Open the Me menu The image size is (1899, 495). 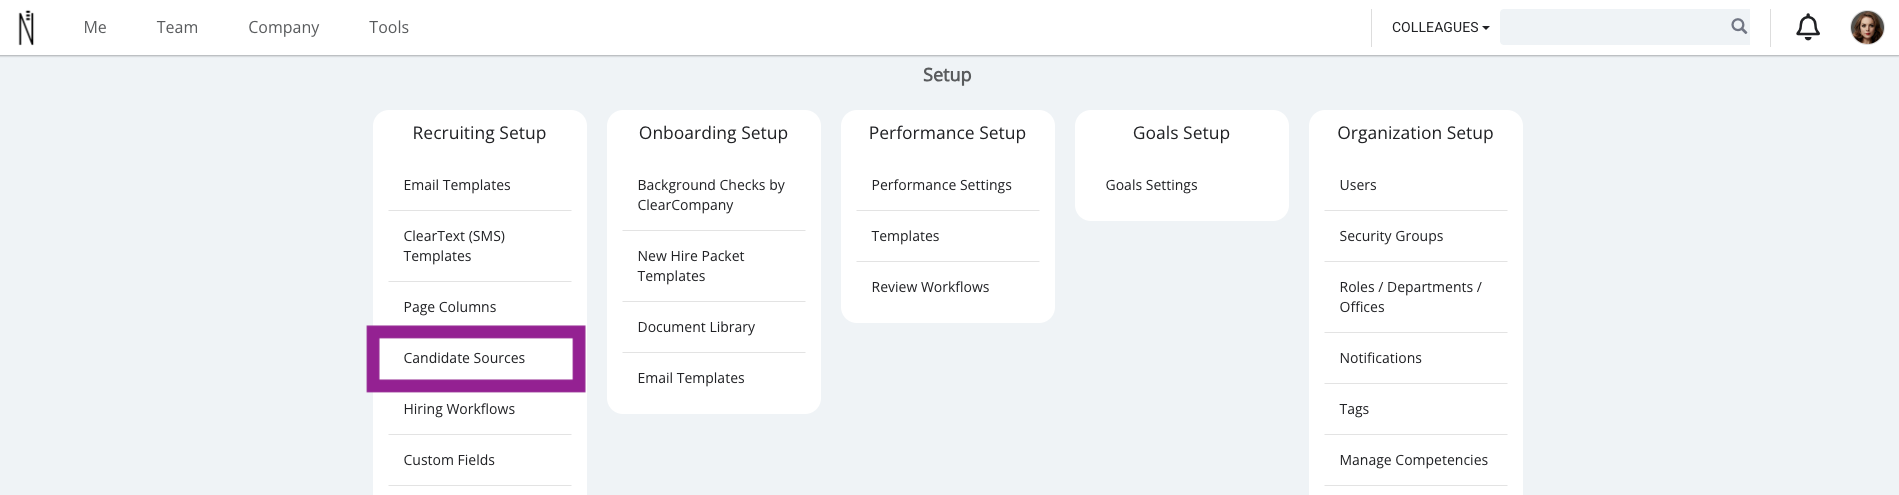pos(95,27)
